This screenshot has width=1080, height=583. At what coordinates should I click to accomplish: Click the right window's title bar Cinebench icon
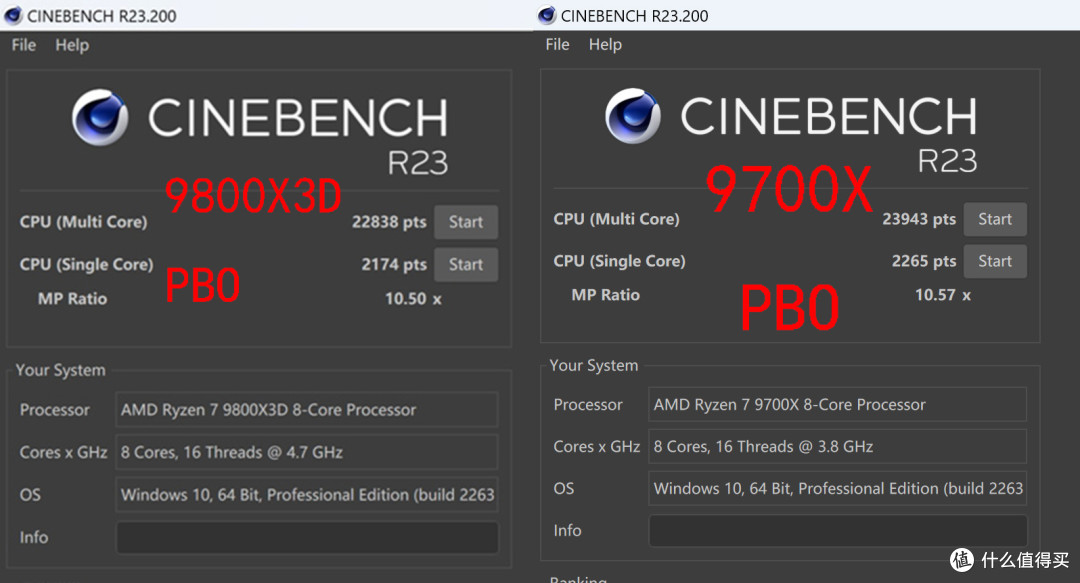coord(546,15)
